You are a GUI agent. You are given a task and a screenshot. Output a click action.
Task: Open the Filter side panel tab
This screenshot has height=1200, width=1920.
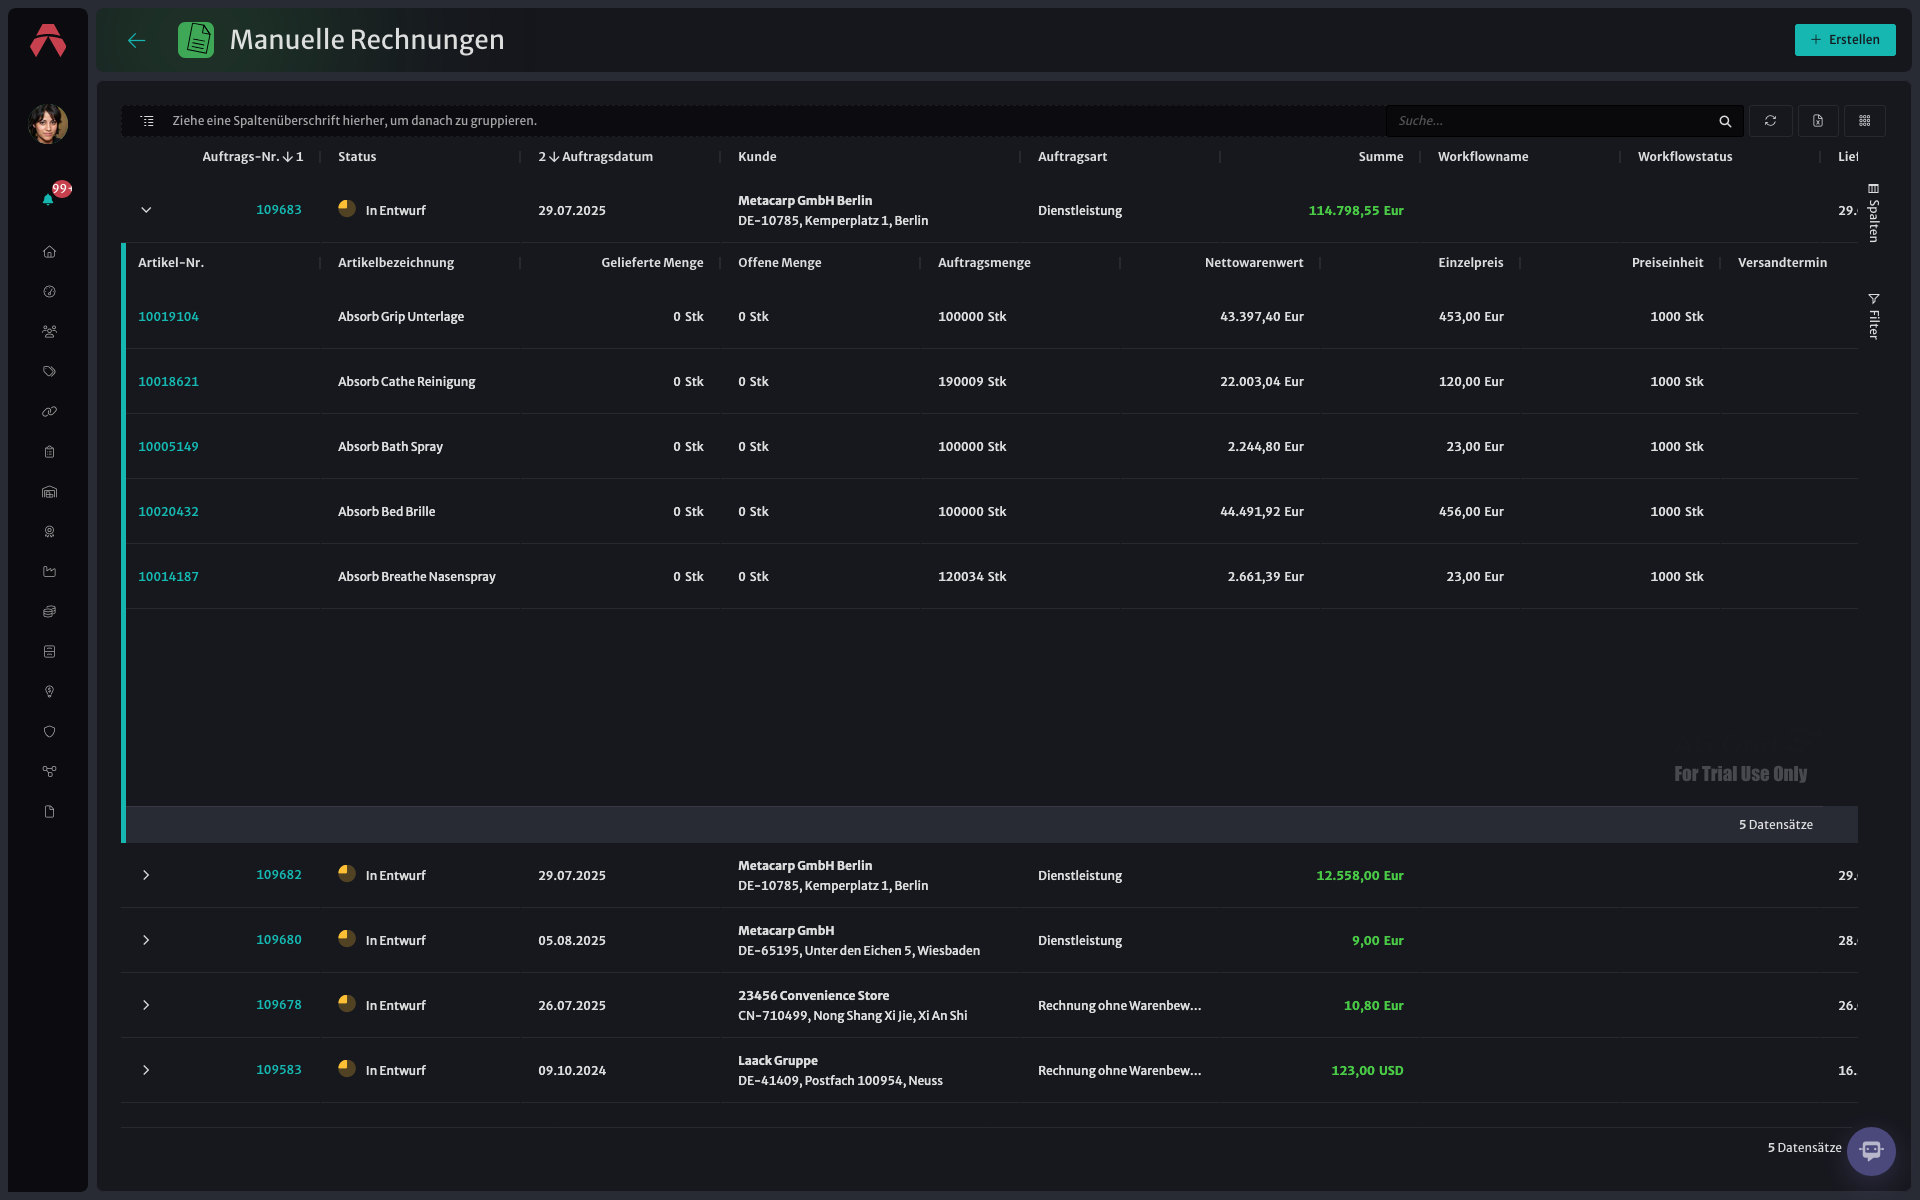pyautogui.click(x=1874, y=317)
